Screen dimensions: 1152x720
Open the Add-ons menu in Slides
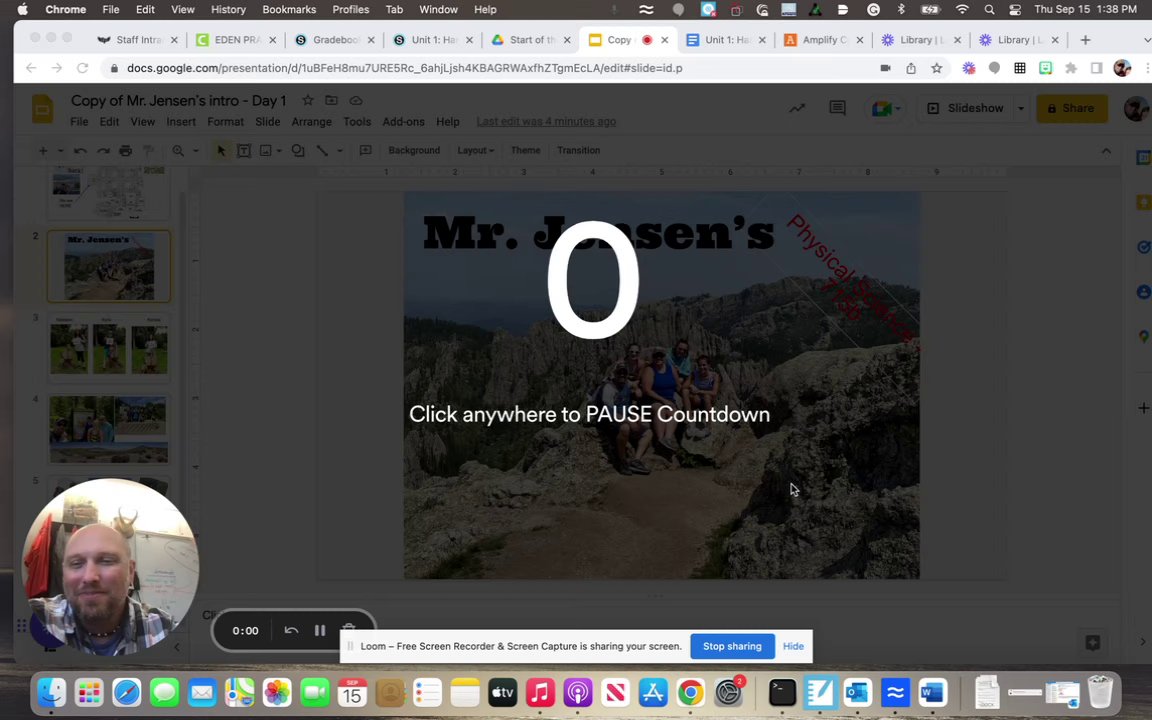point(403,122)
